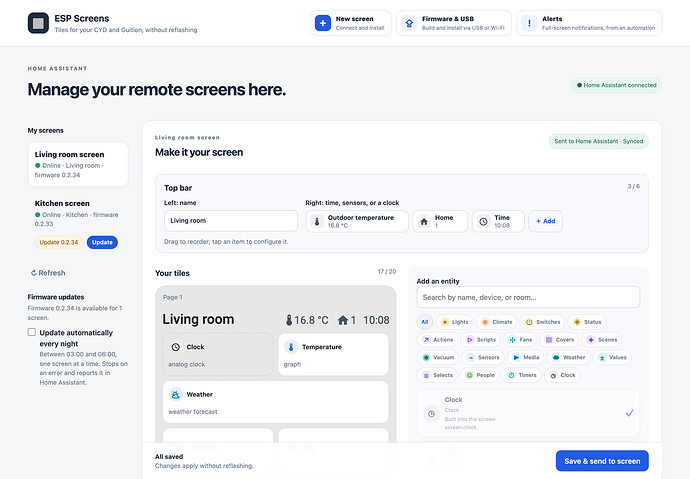
Task: Open the Time top bar item
Action: point(498,221)
